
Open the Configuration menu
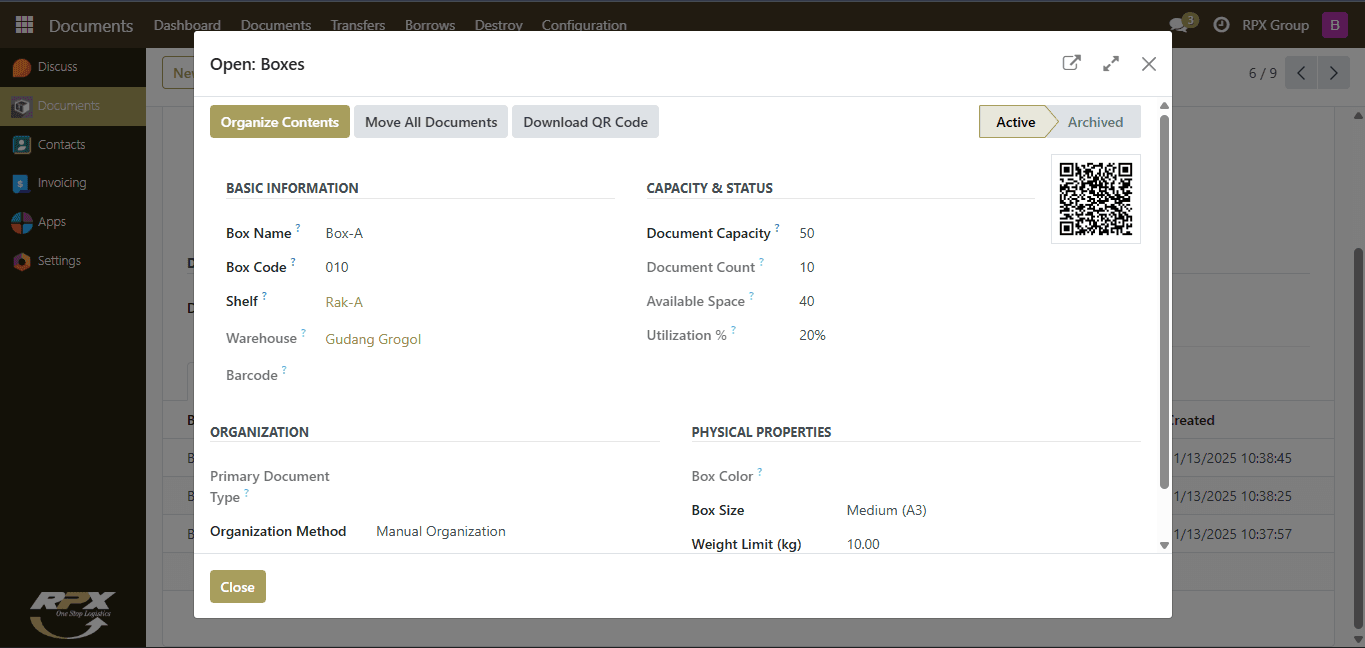[584, 25]
